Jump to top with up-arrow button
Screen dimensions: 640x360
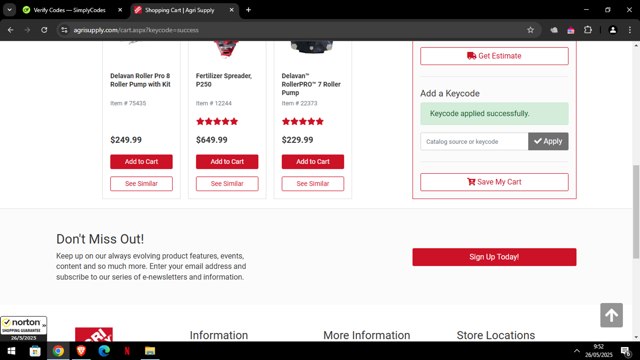[611, 315]
